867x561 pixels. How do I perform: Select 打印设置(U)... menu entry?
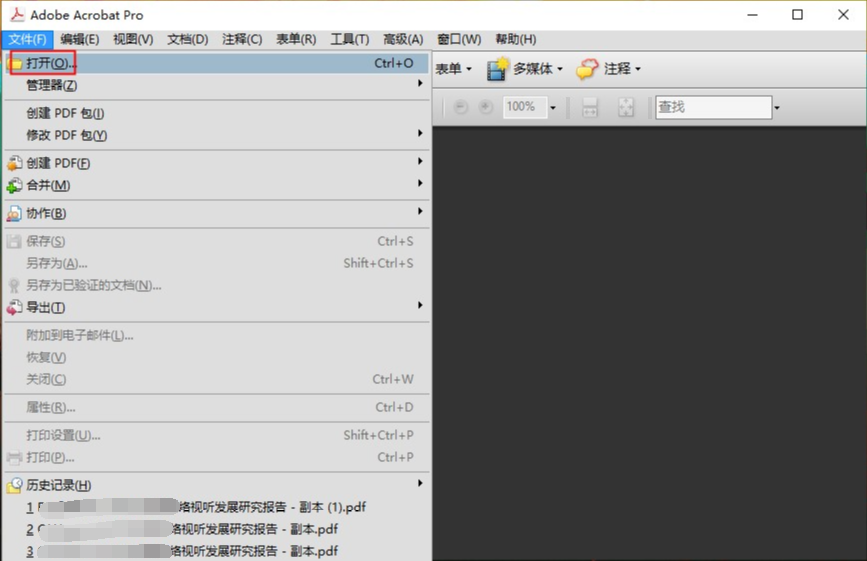217,436
